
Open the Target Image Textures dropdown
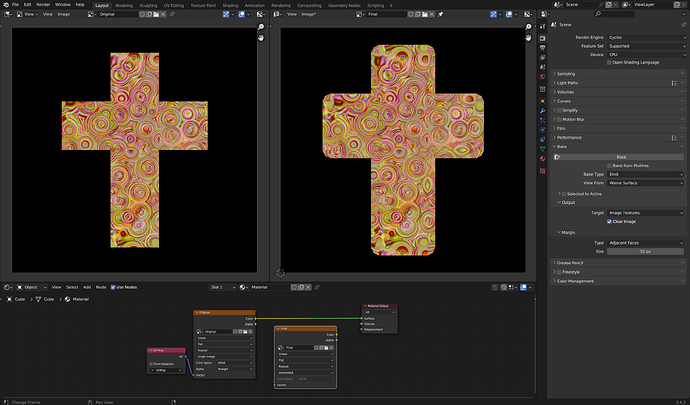coord(646,213)
